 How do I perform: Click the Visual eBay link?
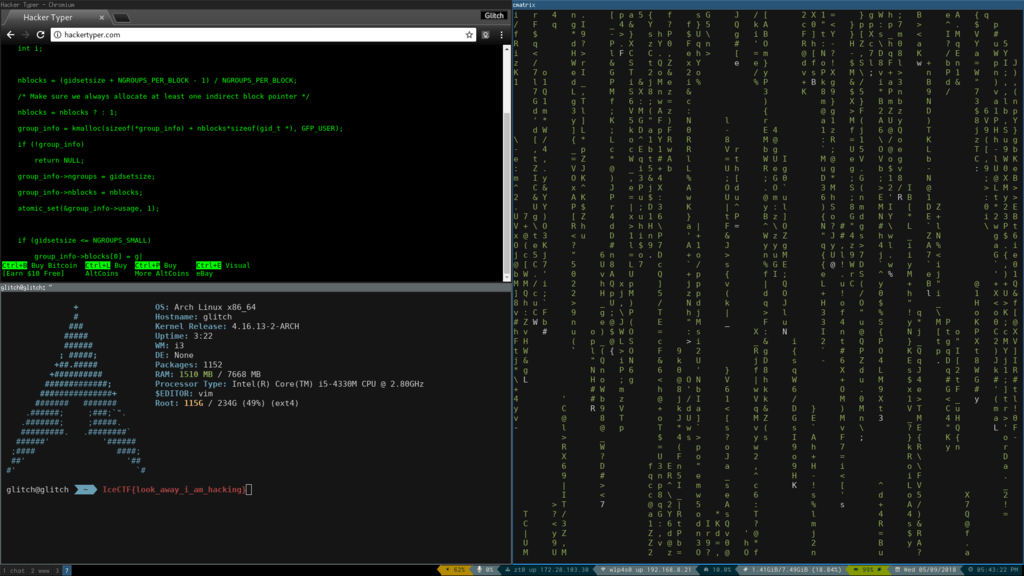223,269
